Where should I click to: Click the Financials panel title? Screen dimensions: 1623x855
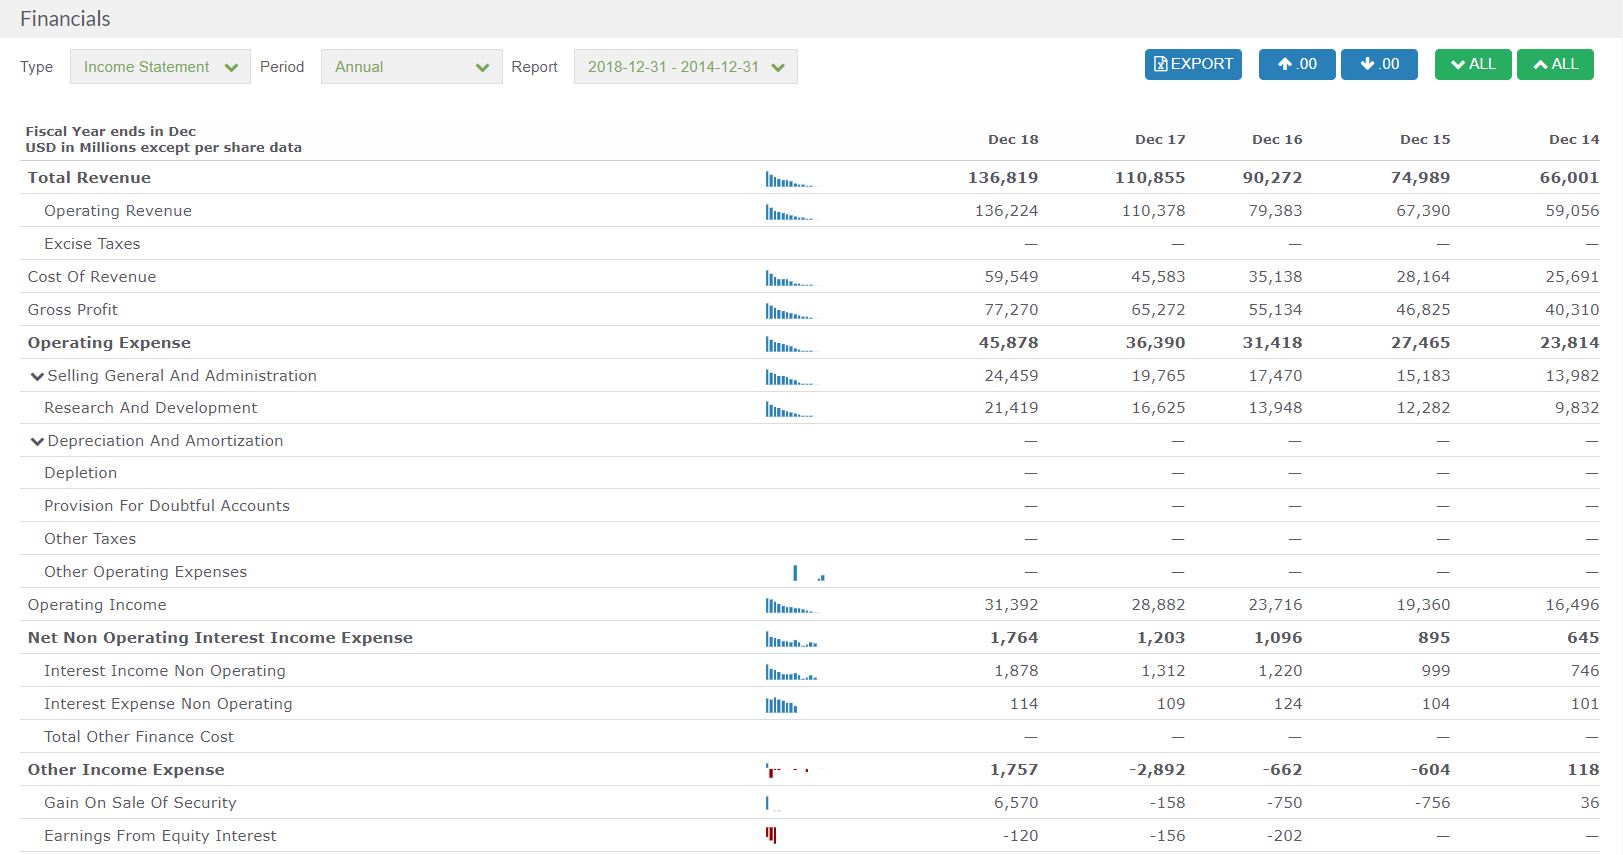coord(65,19)
